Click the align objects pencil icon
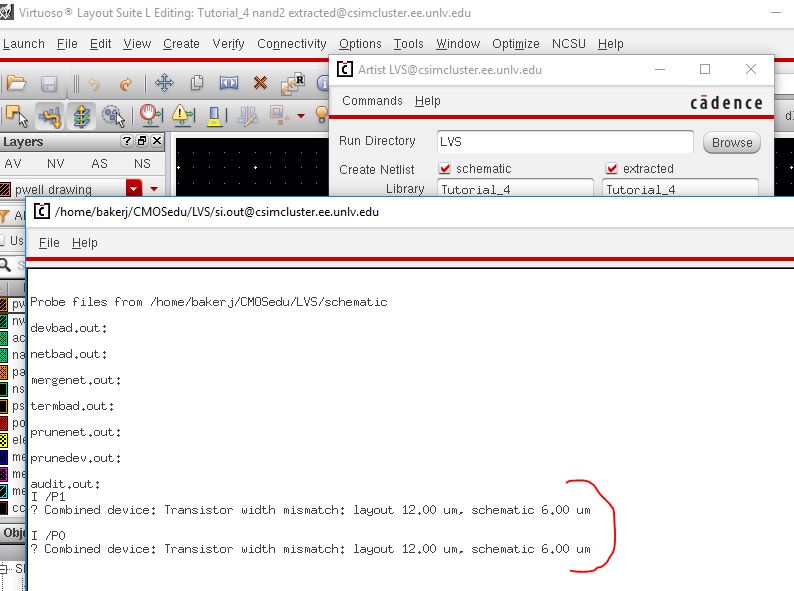 pos(248,116)
